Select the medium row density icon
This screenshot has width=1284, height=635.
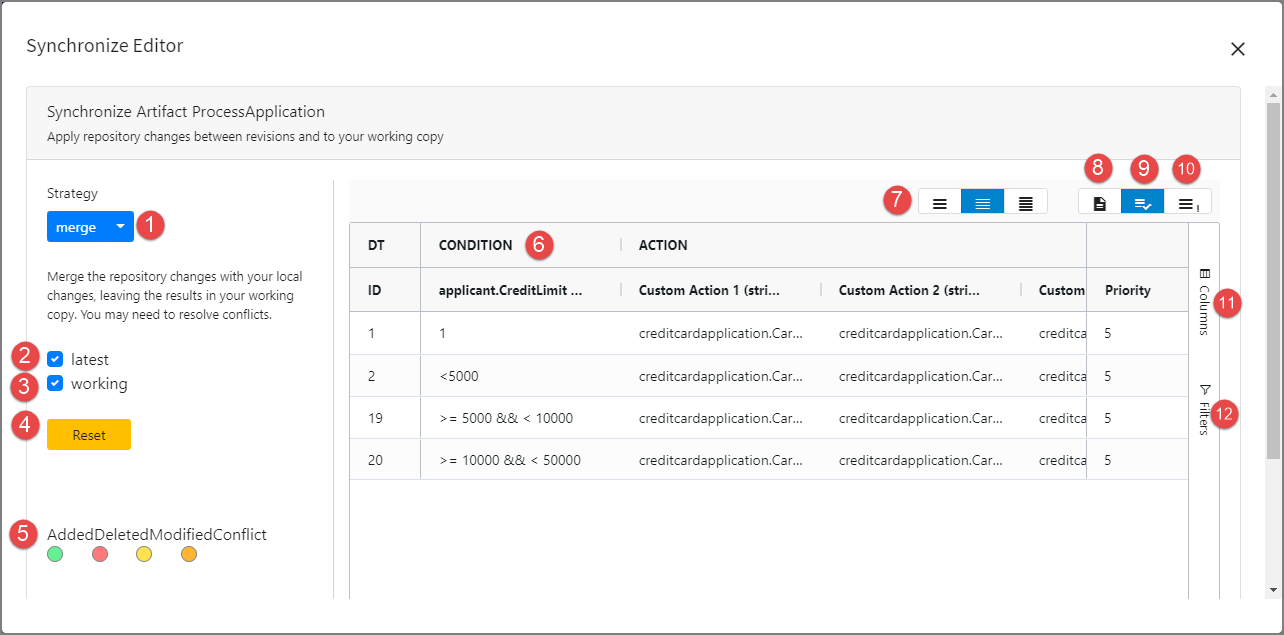click(982, 203)
